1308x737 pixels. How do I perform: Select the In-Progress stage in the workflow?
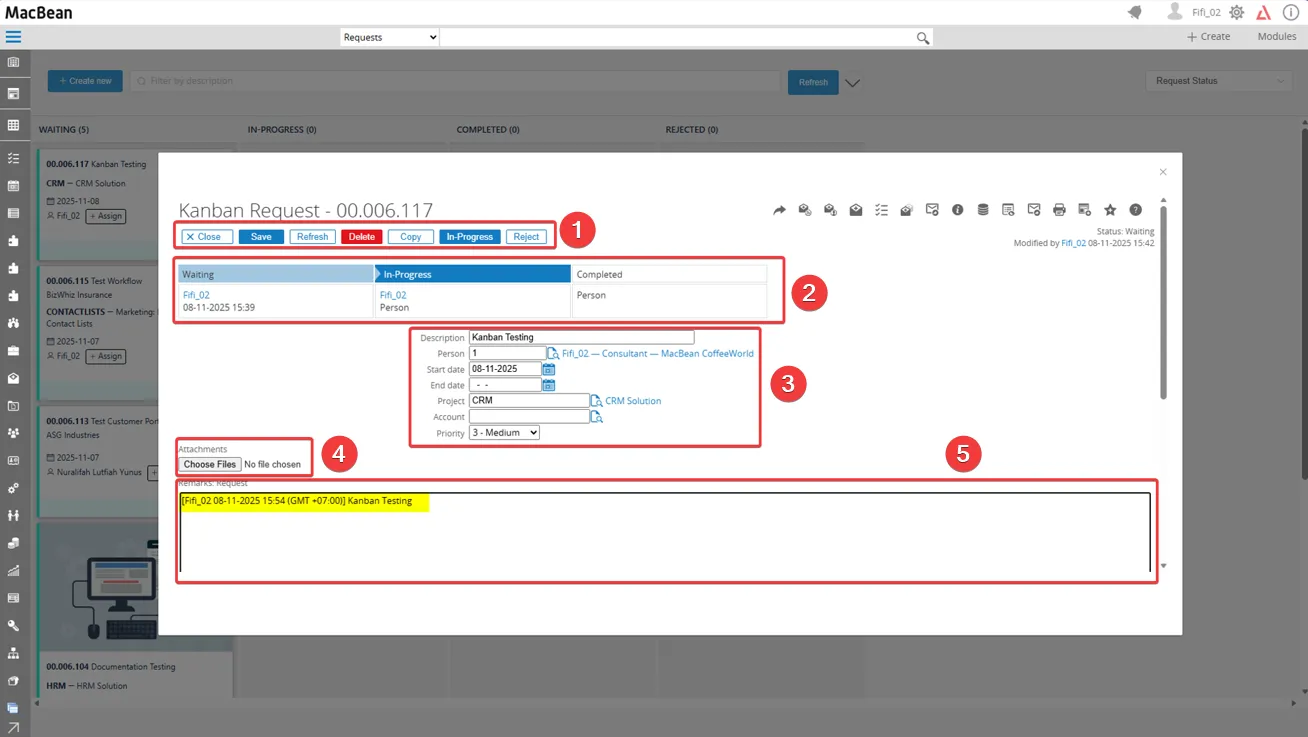tap(471, 273)
